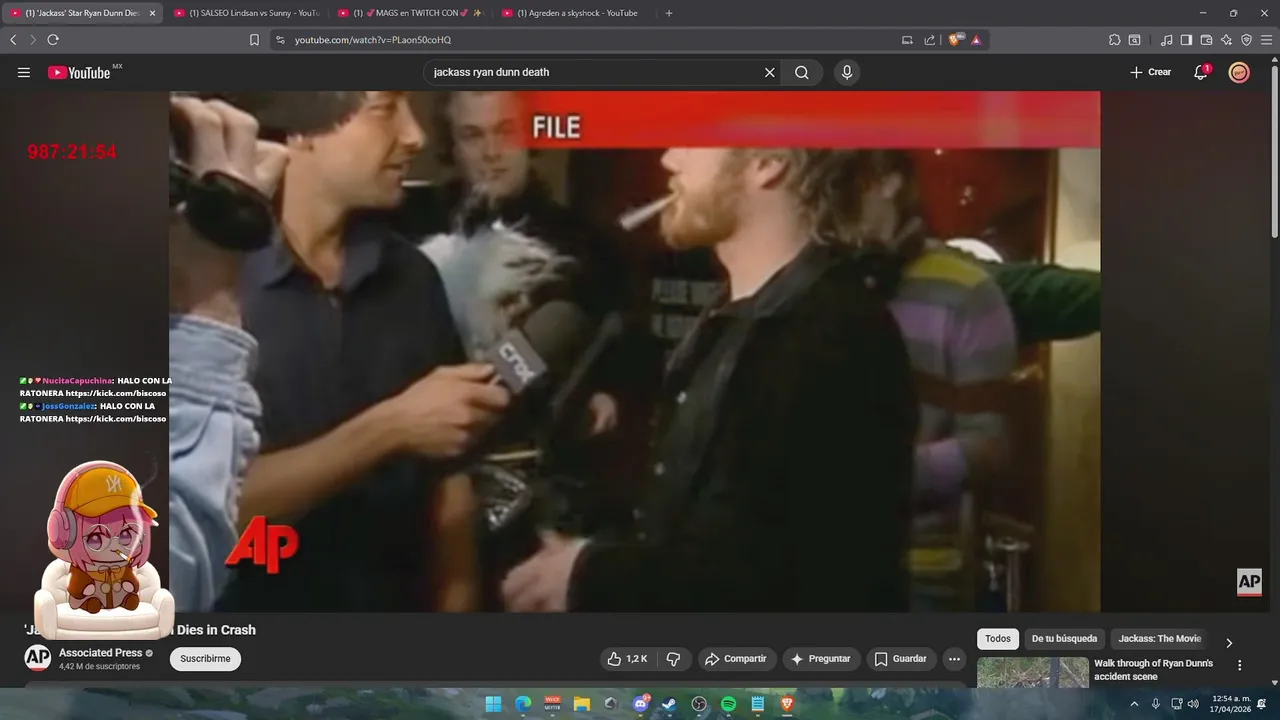Open options for Walk through accident video

(1240, 665)
